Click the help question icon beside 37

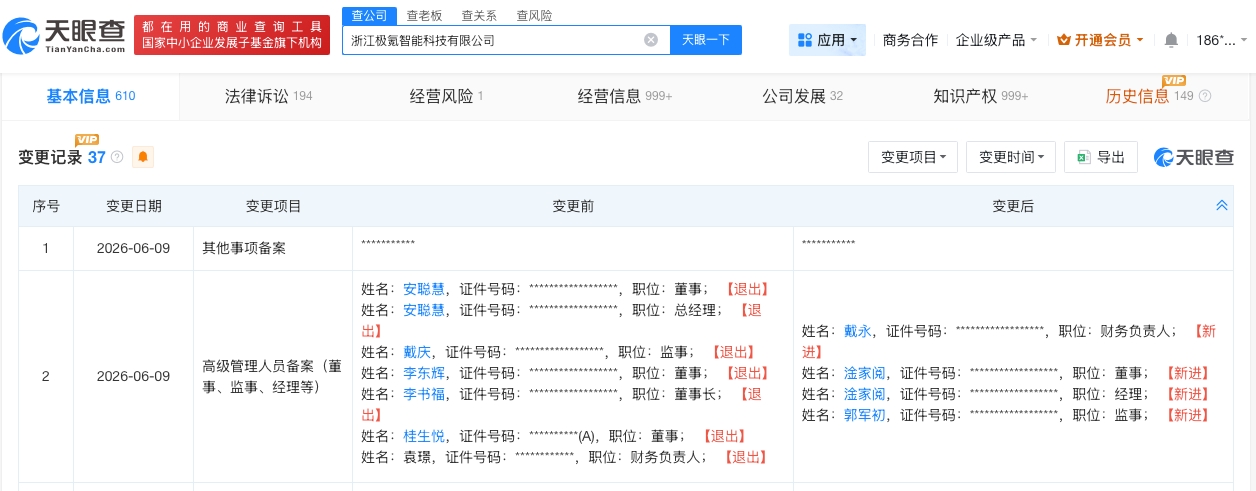[x=117, y=157]
